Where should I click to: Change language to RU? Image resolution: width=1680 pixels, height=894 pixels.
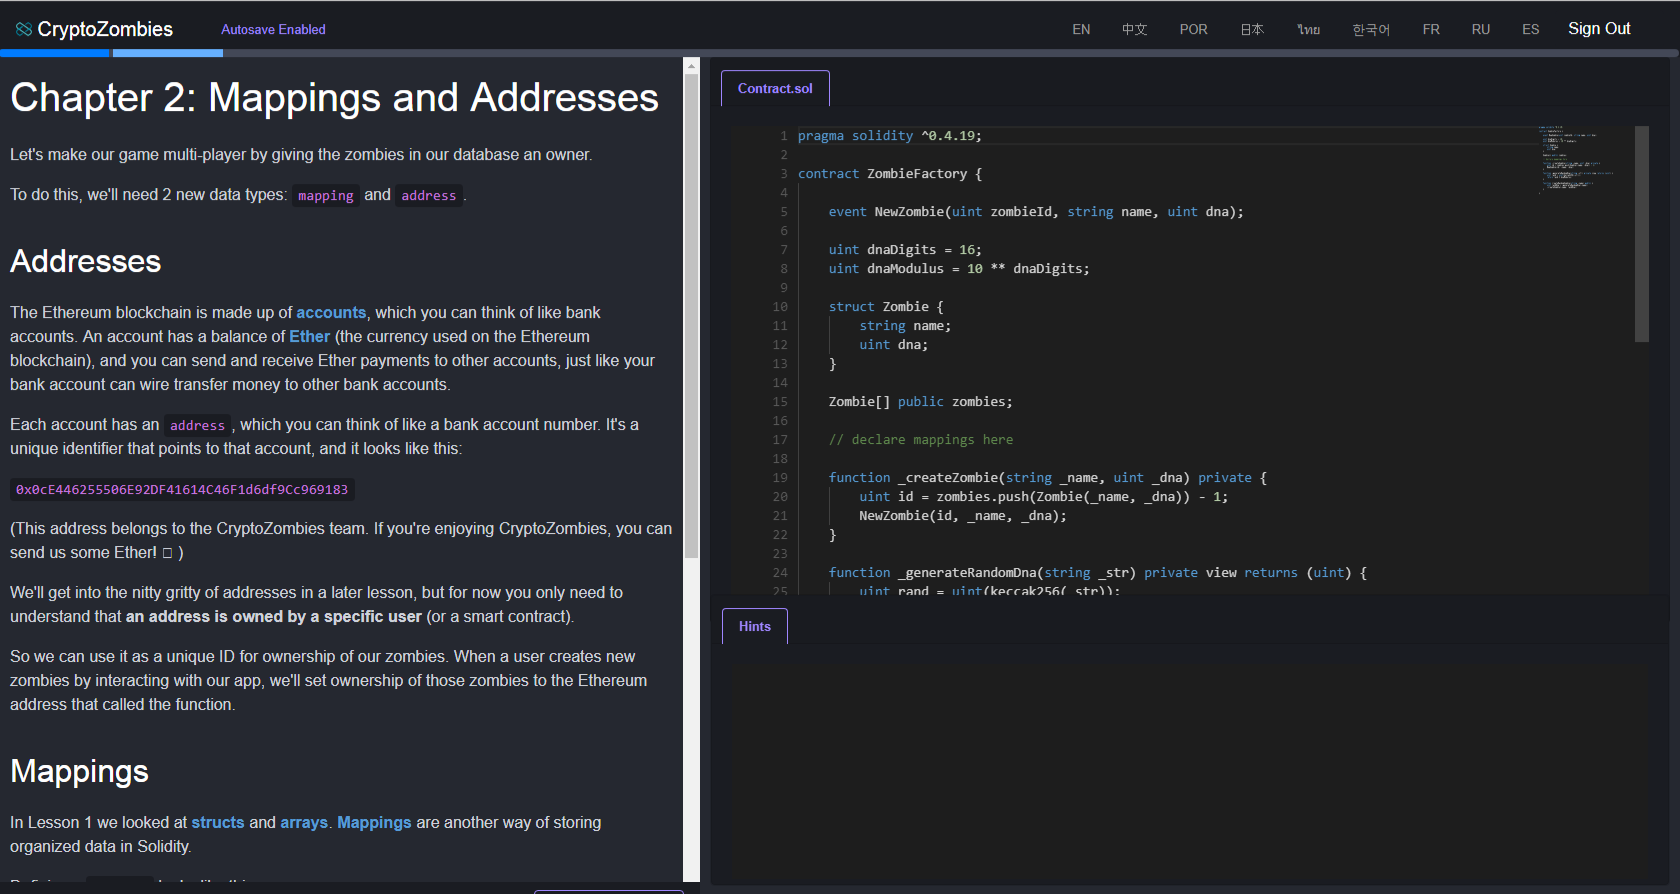point(1481,30)
